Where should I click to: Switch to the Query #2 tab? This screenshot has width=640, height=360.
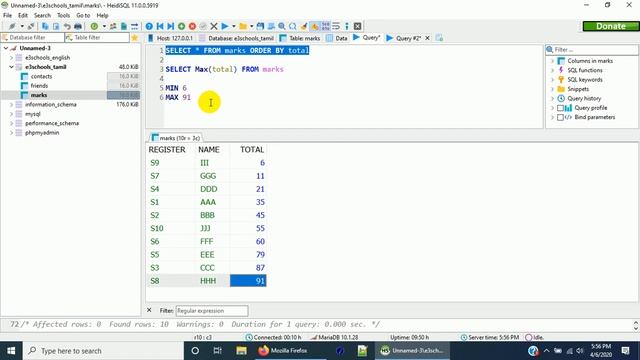point(404,38)
